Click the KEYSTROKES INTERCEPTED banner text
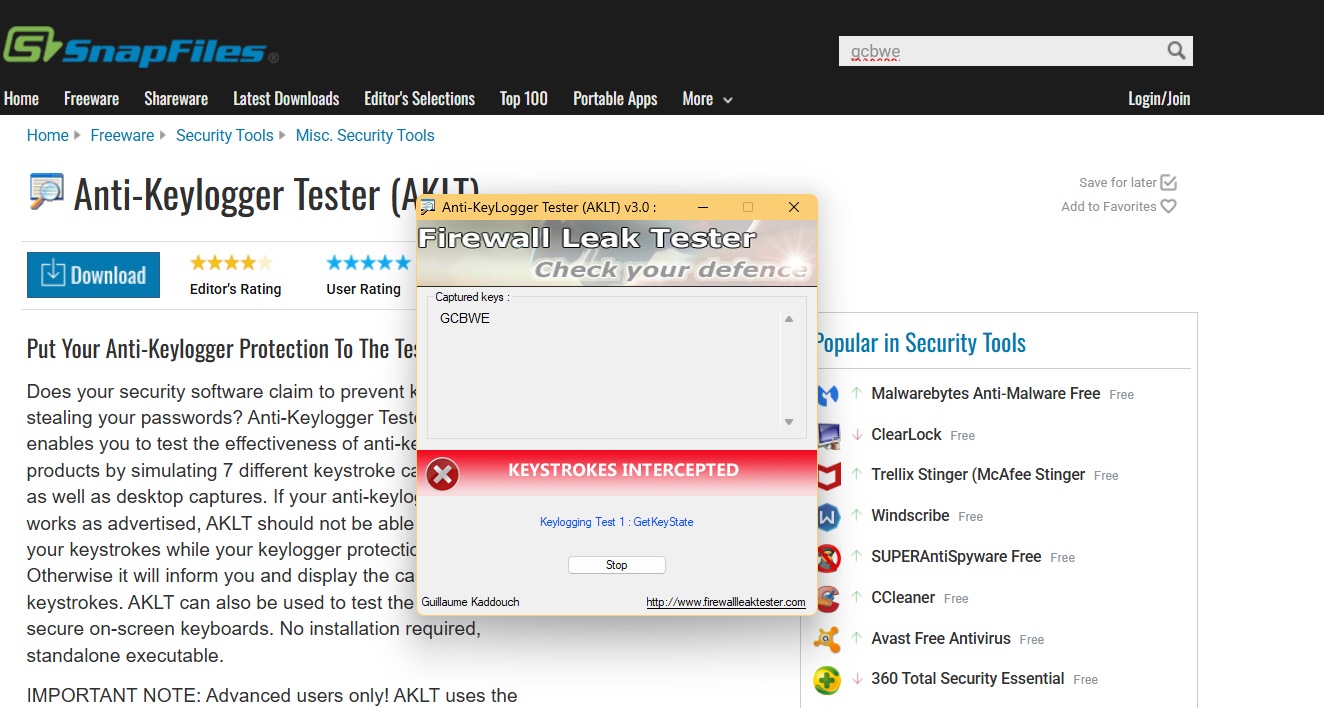 point(623,470)
